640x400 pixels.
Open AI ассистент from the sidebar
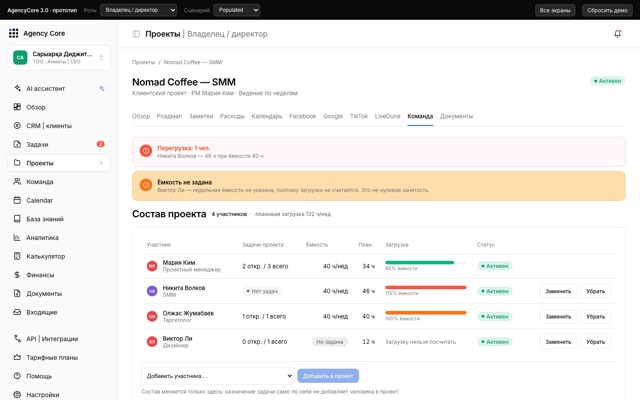pos(59,89)
